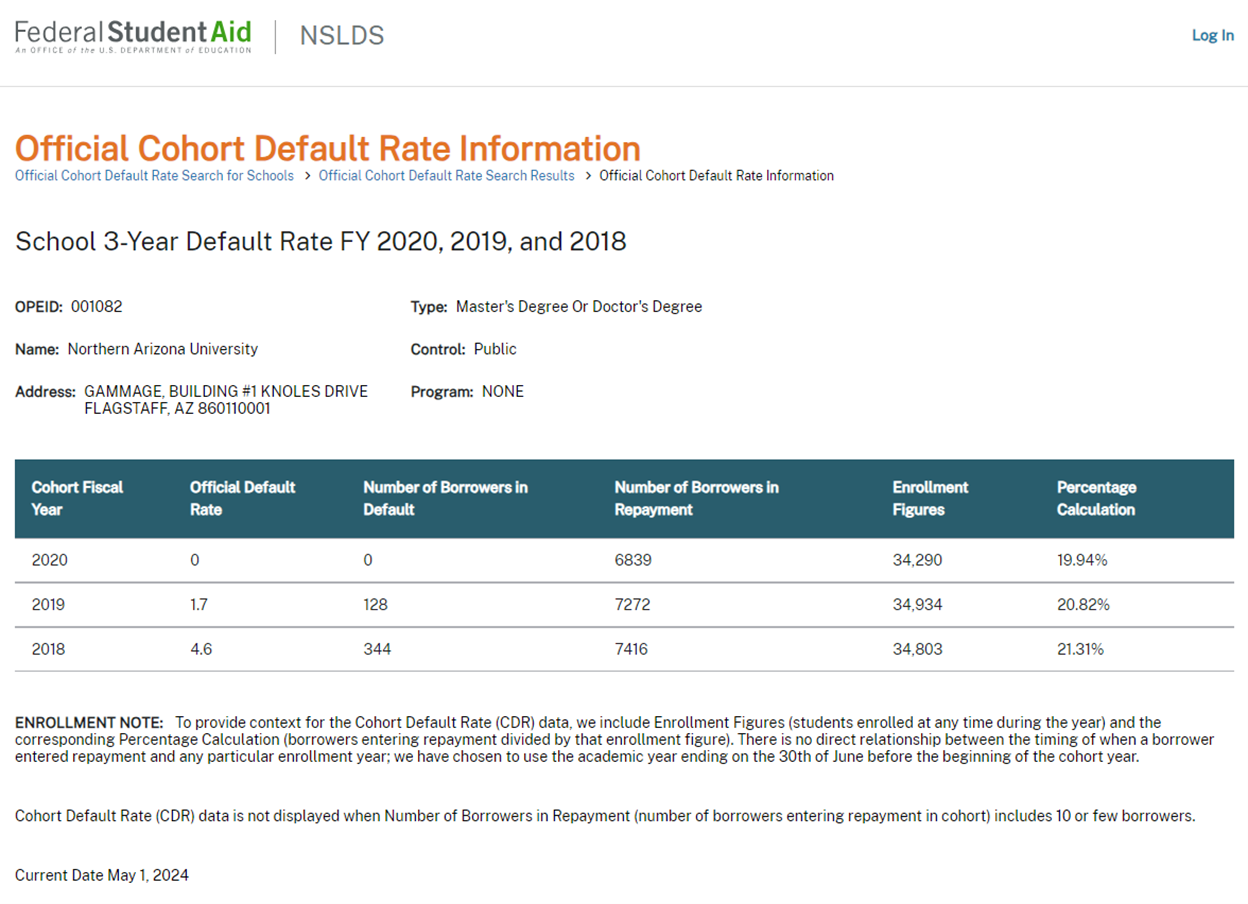Viewport: 1248px width, 904px height.
Task: Click the NSLDS site title
Action: pyautogui.click(x=342, y=36)
